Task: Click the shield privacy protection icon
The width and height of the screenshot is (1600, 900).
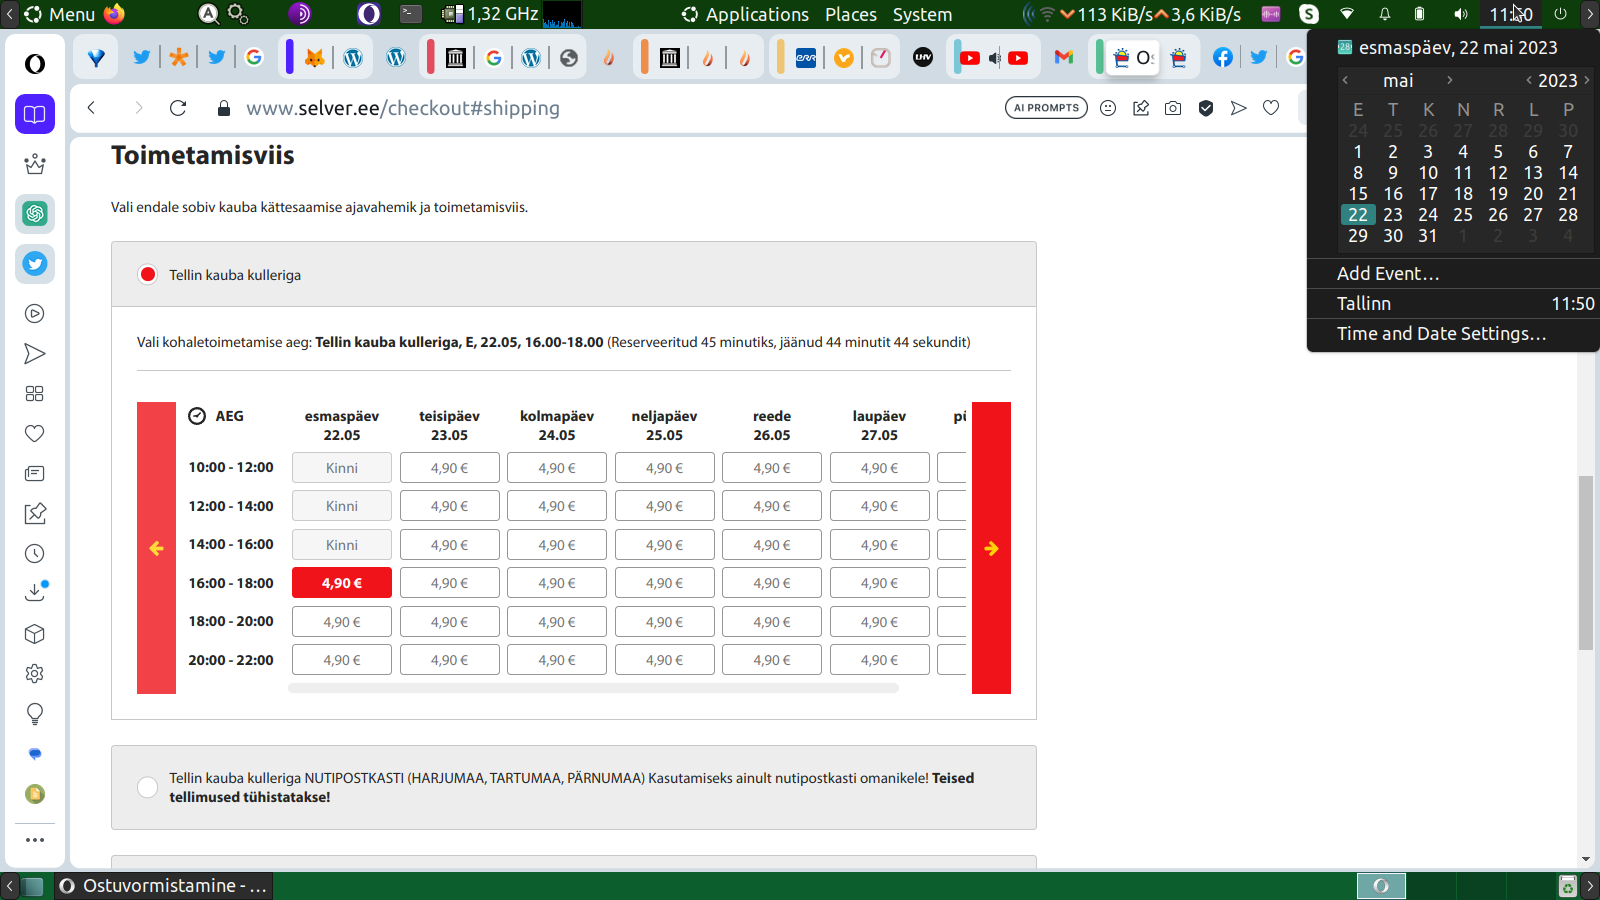Action: pyautogui.click(x=1206, y=108)
